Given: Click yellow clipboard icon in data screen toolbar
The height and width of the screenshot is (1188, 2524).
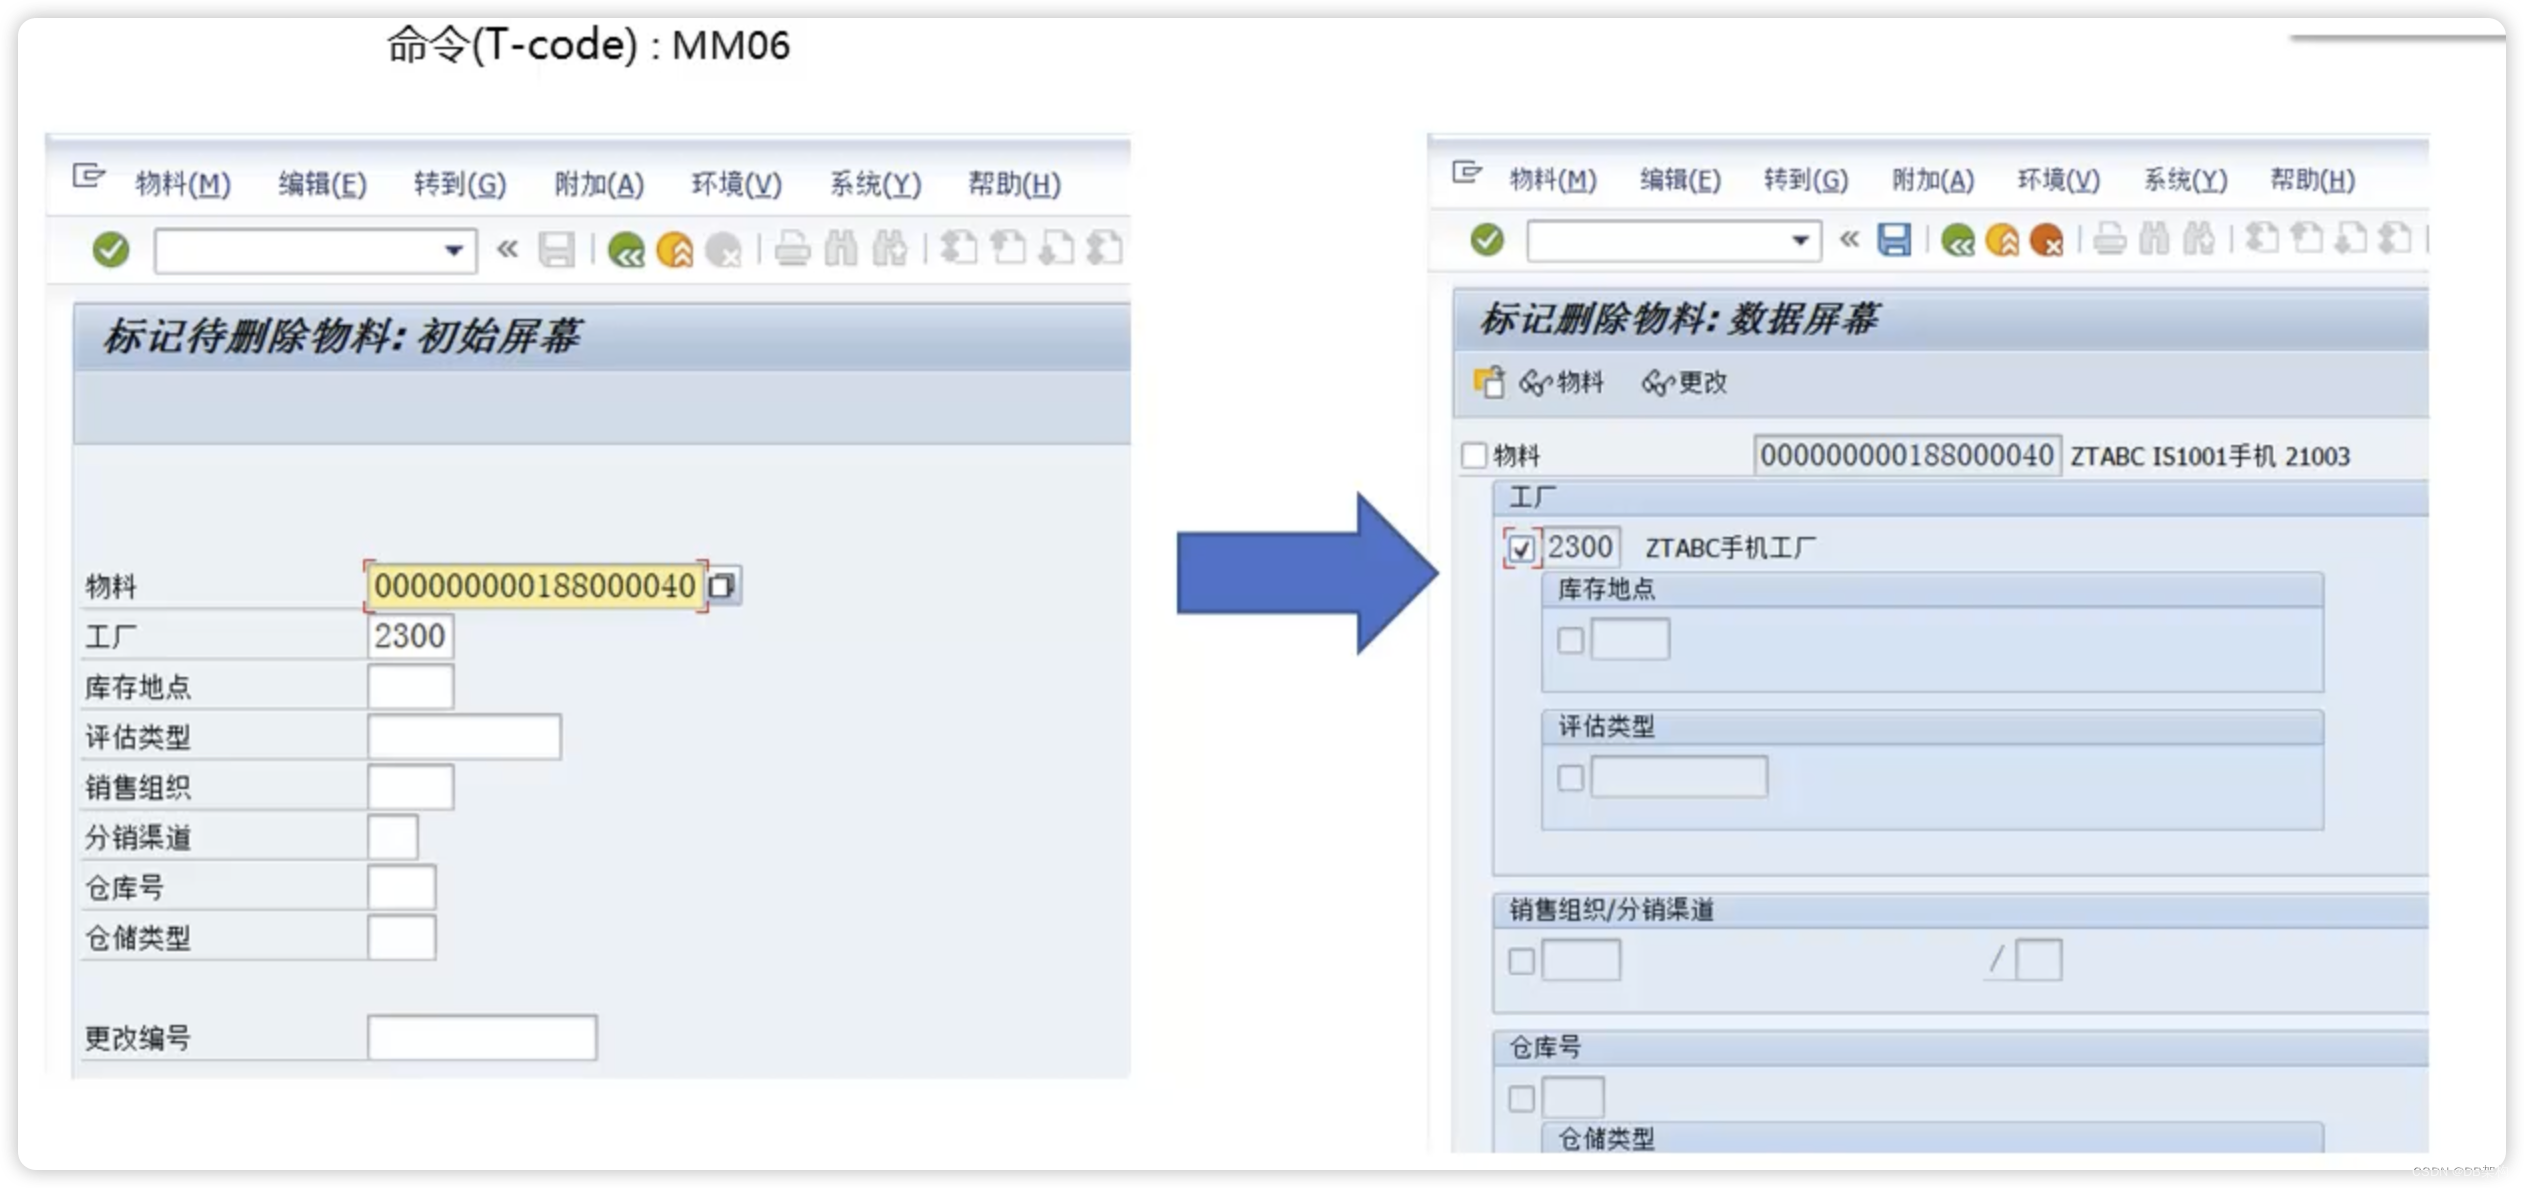Looking at the screenshot, I should click(x=1488, y=381).
